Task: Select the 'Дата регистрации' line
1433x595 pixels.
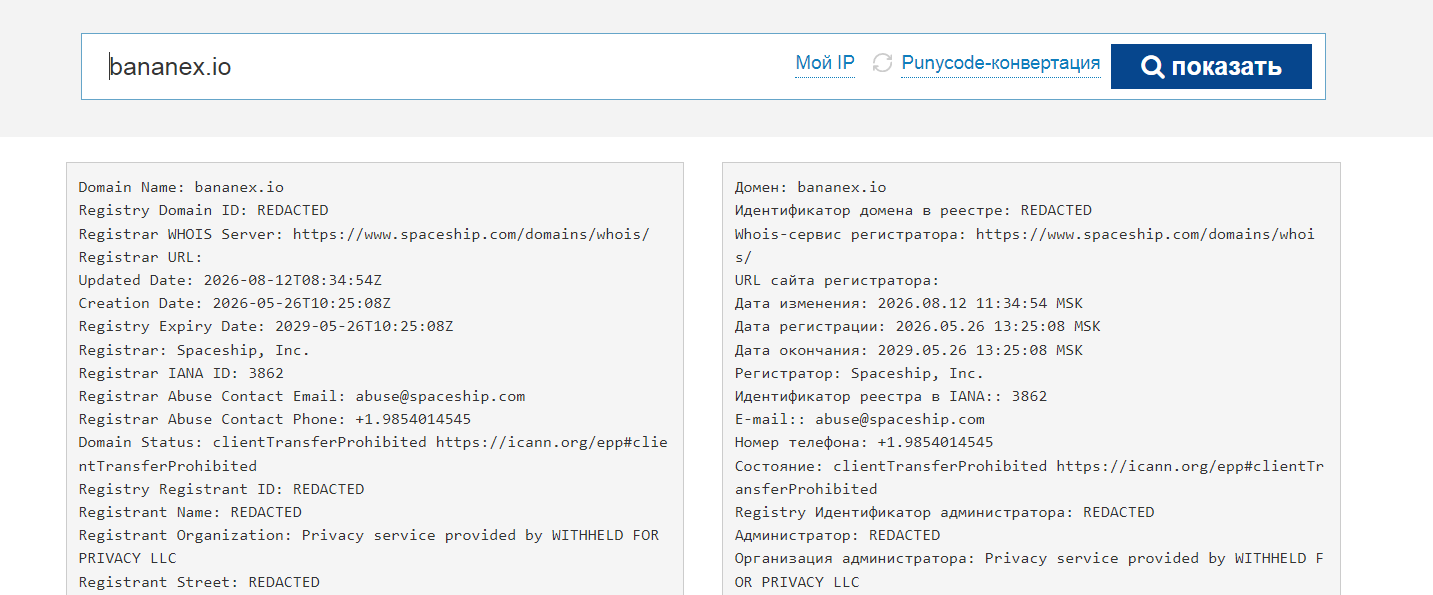Action: coord(918,326)
